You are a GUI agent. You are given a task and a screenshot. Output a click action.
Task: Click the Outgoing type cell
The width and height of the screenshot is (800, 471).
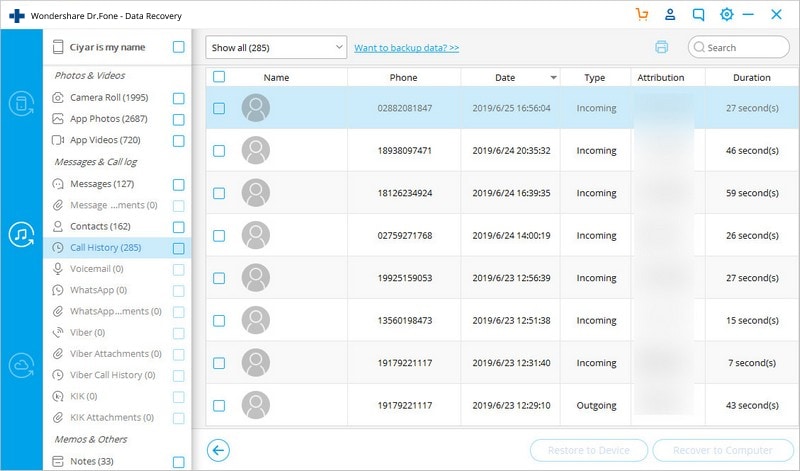pyautogui.click(x=596, y=406)
